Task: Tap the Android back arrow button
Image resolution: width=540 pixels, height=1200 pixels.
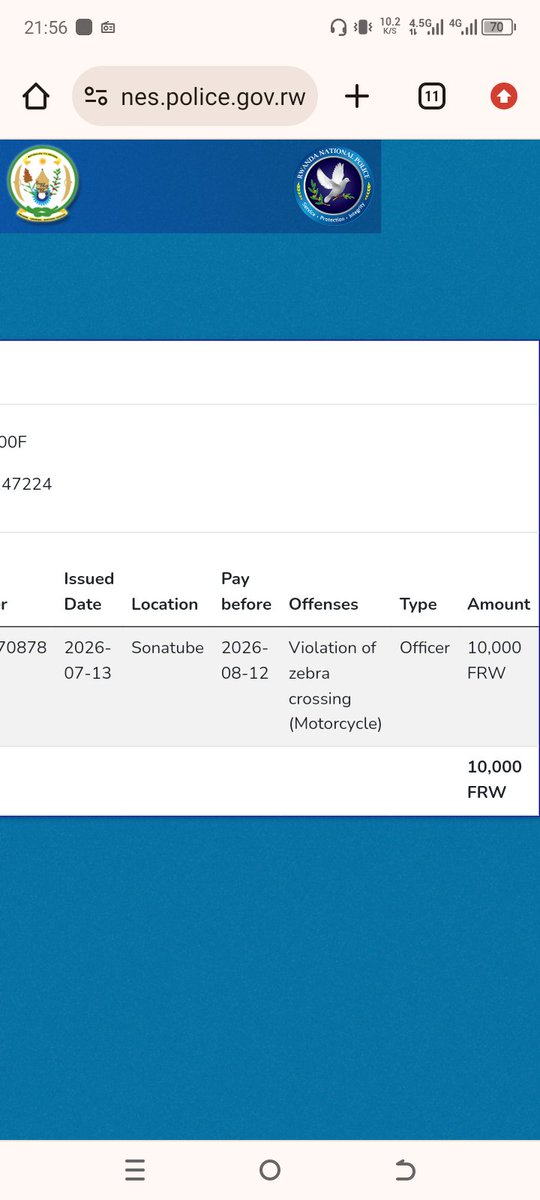Action: pos(404,1170)
